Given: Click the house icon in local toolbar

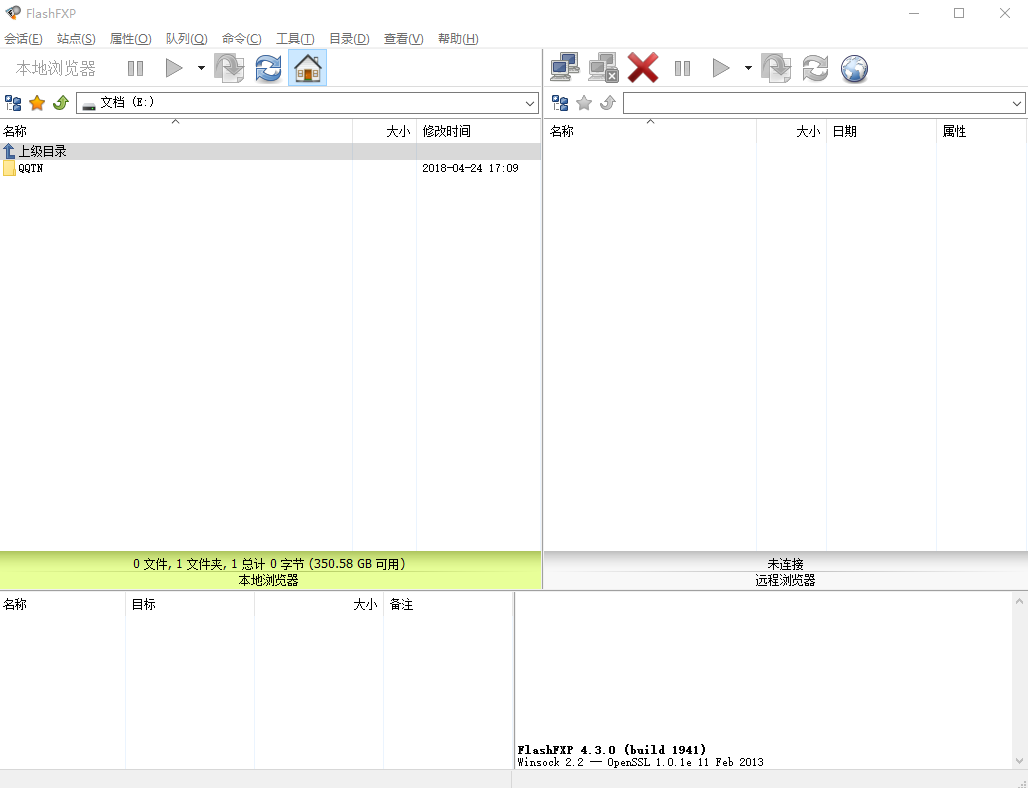Looking at the screenshot, I should (307, 68).
